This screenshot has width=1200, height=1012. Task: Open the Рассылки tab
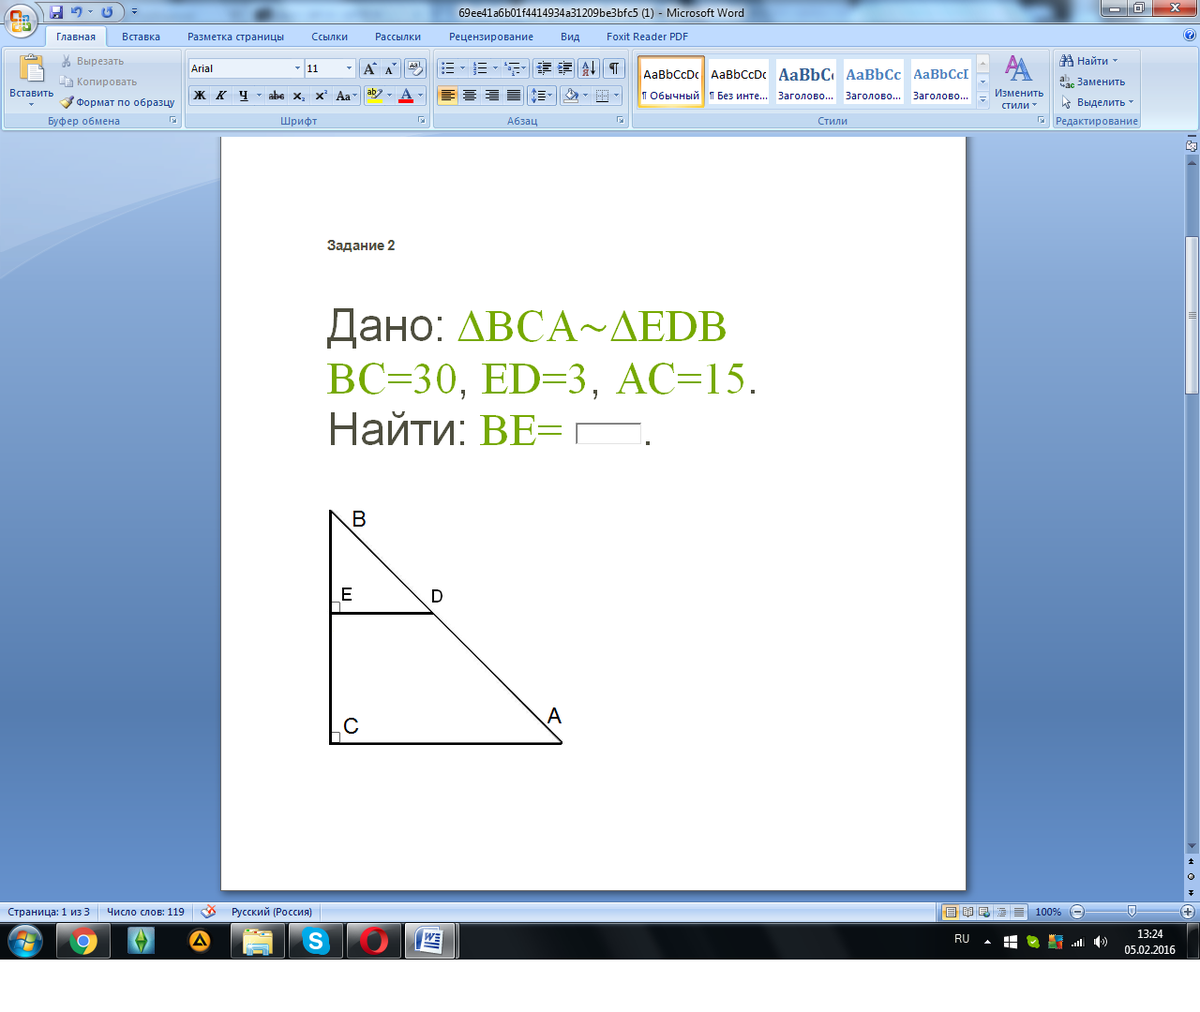coord(398,36)
